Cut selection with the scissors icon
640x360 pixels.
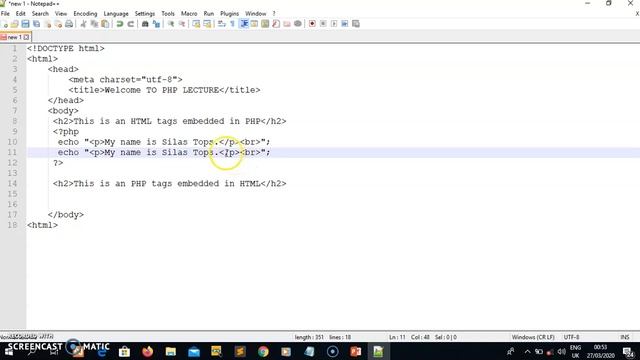pyautogui.click(x=83, y=24)
